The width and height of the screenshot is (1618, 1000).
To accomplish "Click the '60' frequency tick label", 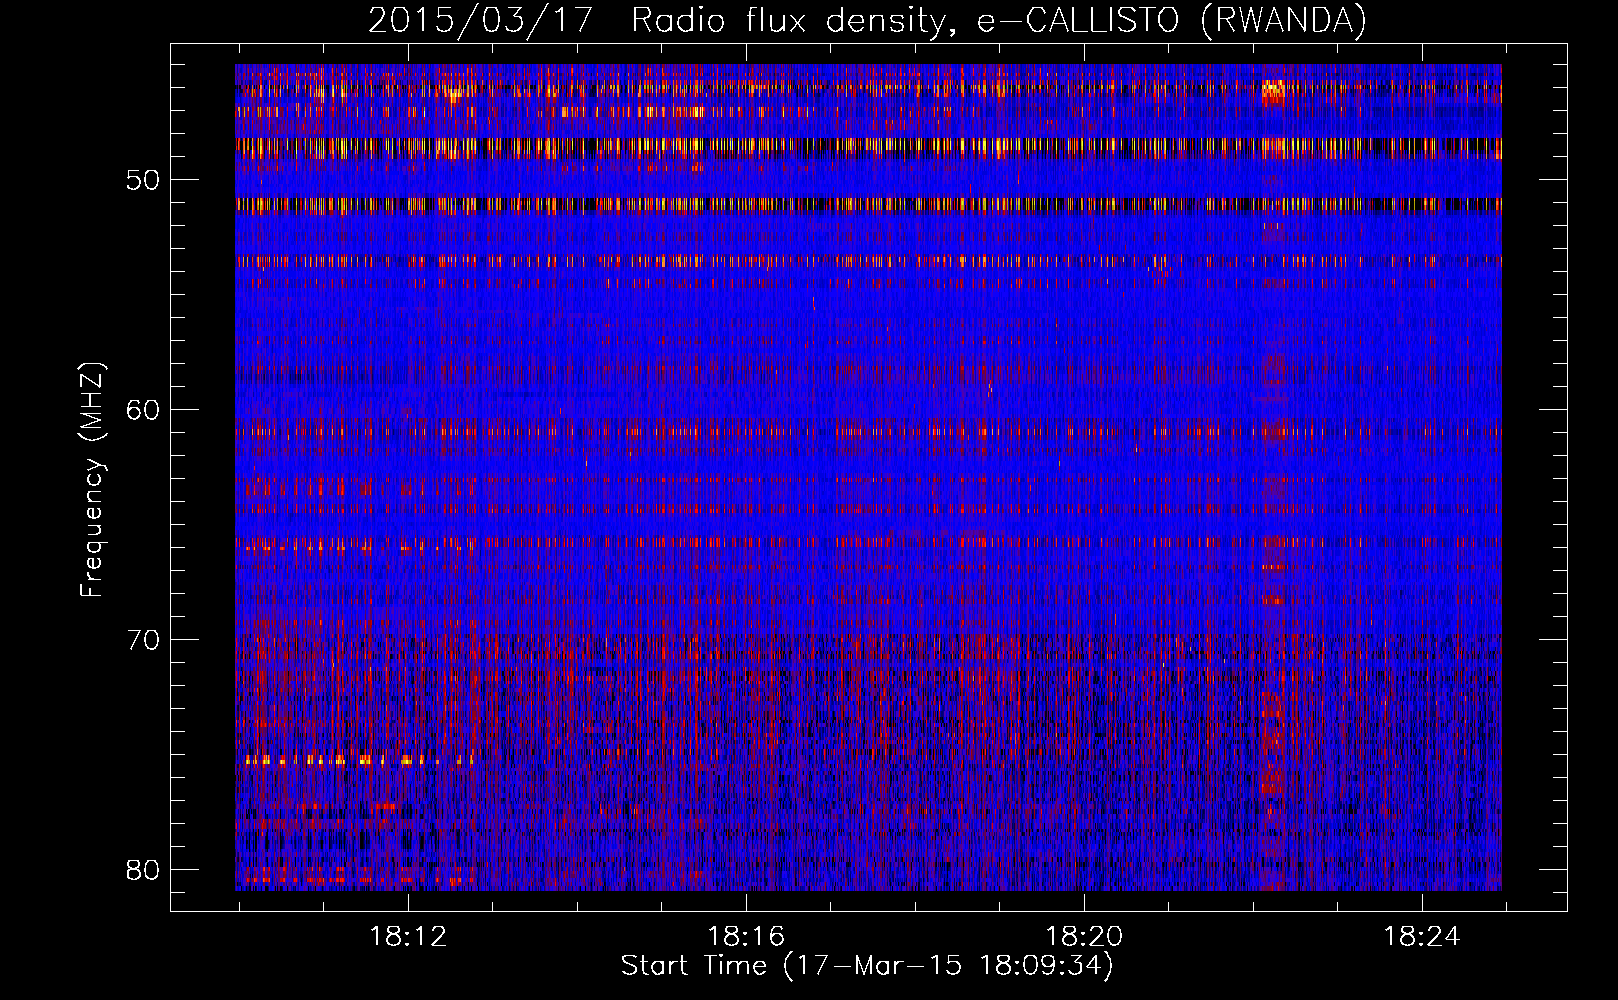I will pyautogui.click(x=143, y=410).
